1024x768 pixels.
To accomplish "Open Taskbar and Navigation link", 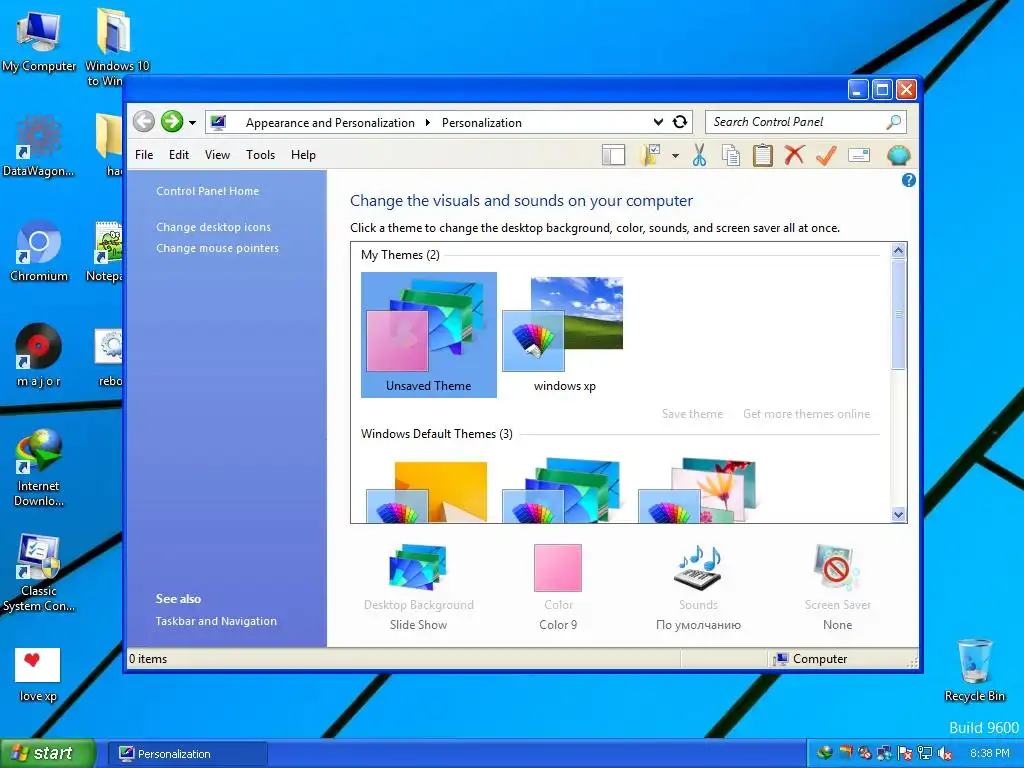I will click(x=216, y=621).
